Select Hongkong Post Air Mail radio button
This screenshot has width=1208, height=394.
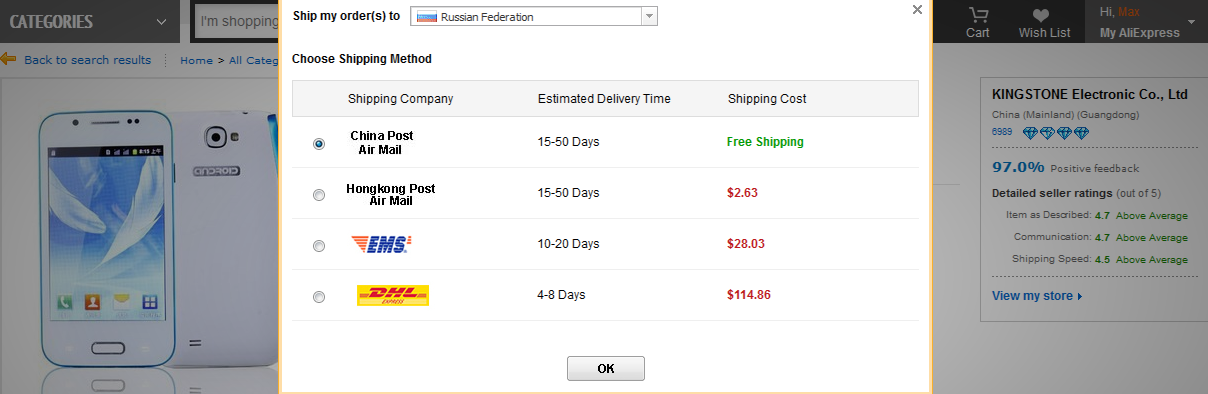pos(319,195)
